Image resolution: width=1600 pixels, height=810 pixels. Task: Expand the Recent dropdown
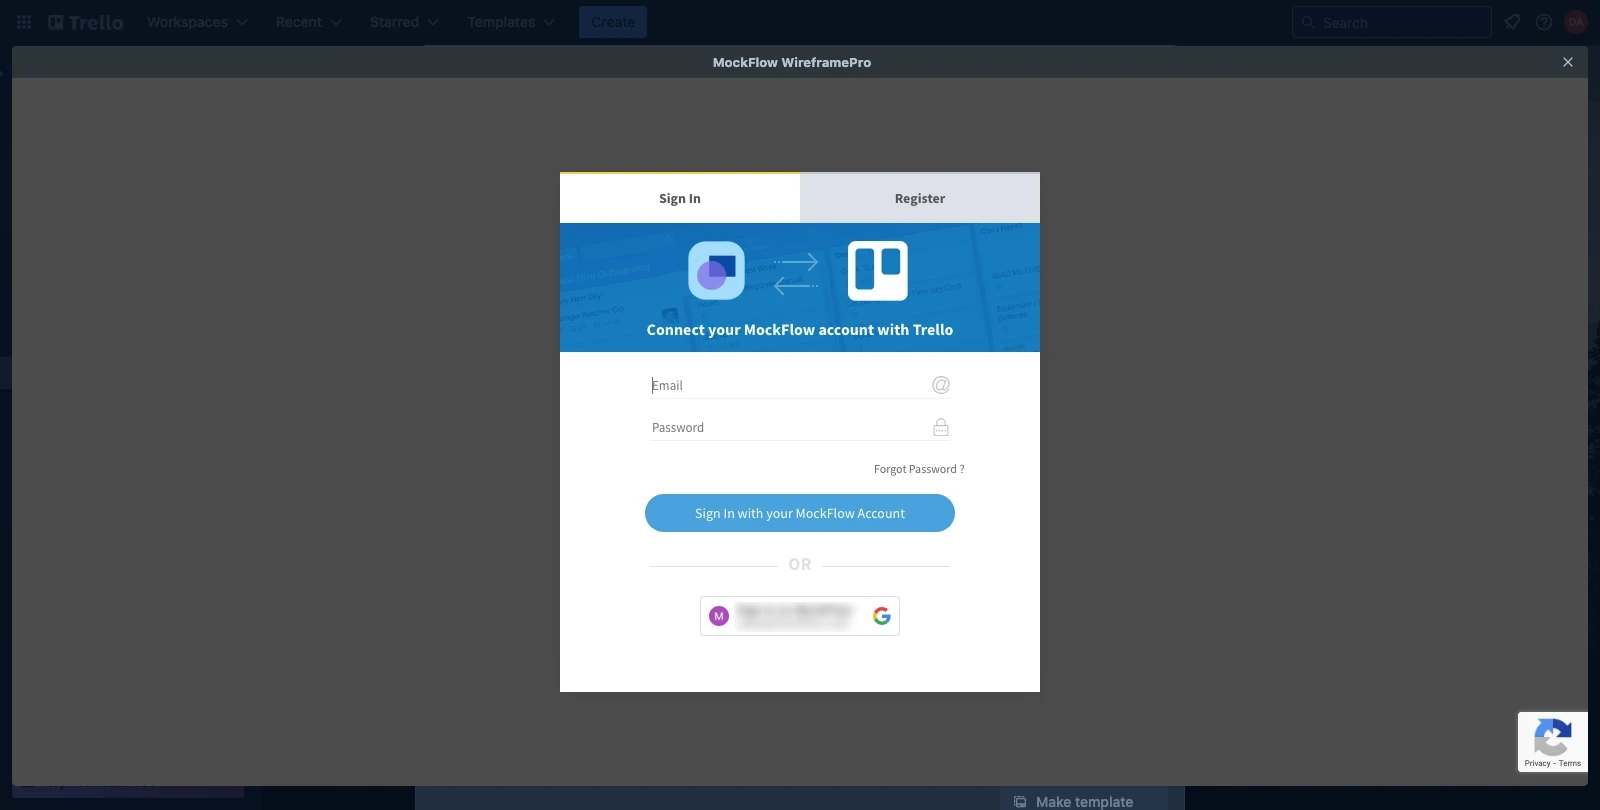308,22
